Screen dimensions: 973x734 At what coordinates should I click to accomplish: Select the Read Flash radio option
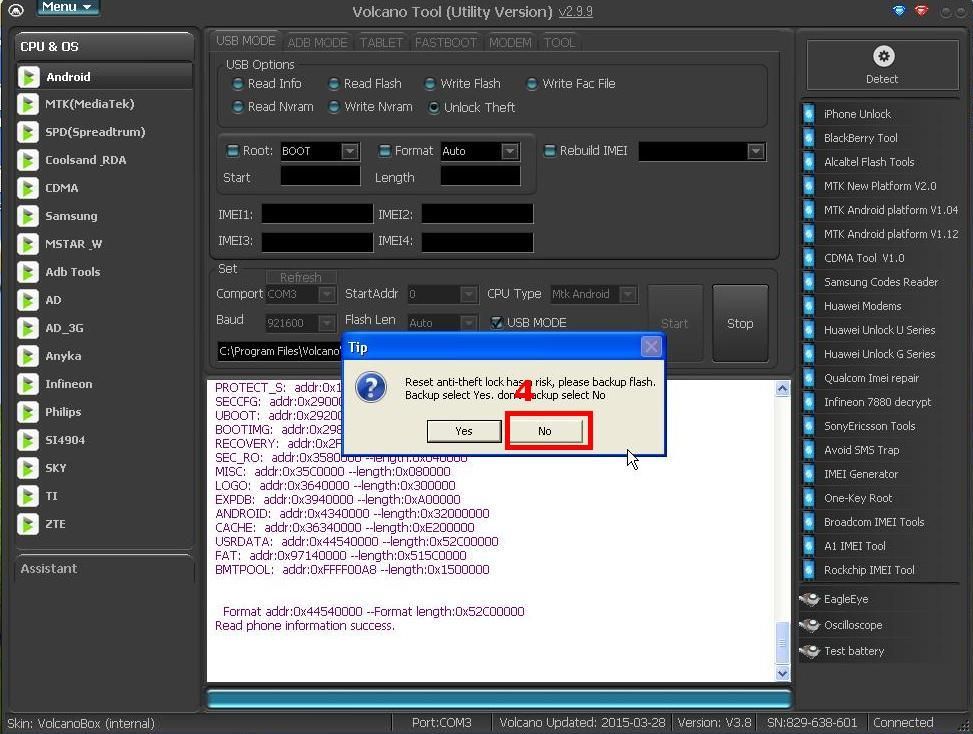334,84
